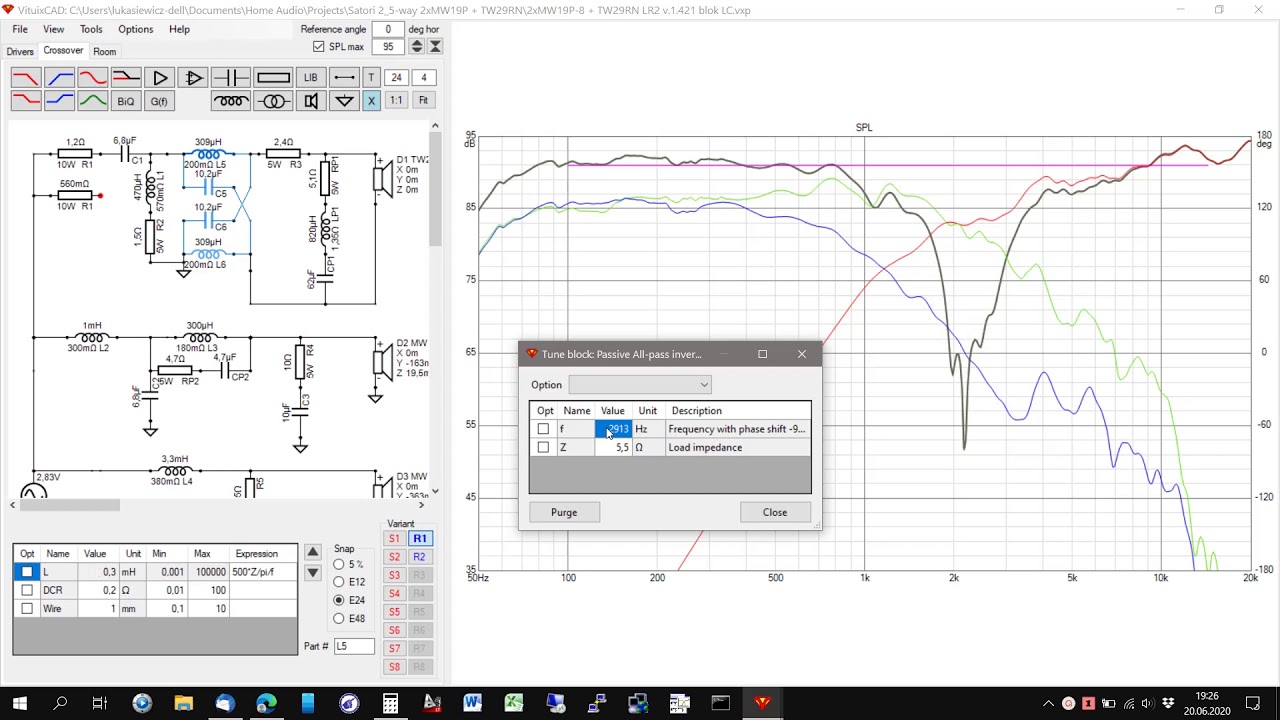Viewport: 1280px width, 720px height.
Task: Select variant S8
Action: [x=394, y=667]
